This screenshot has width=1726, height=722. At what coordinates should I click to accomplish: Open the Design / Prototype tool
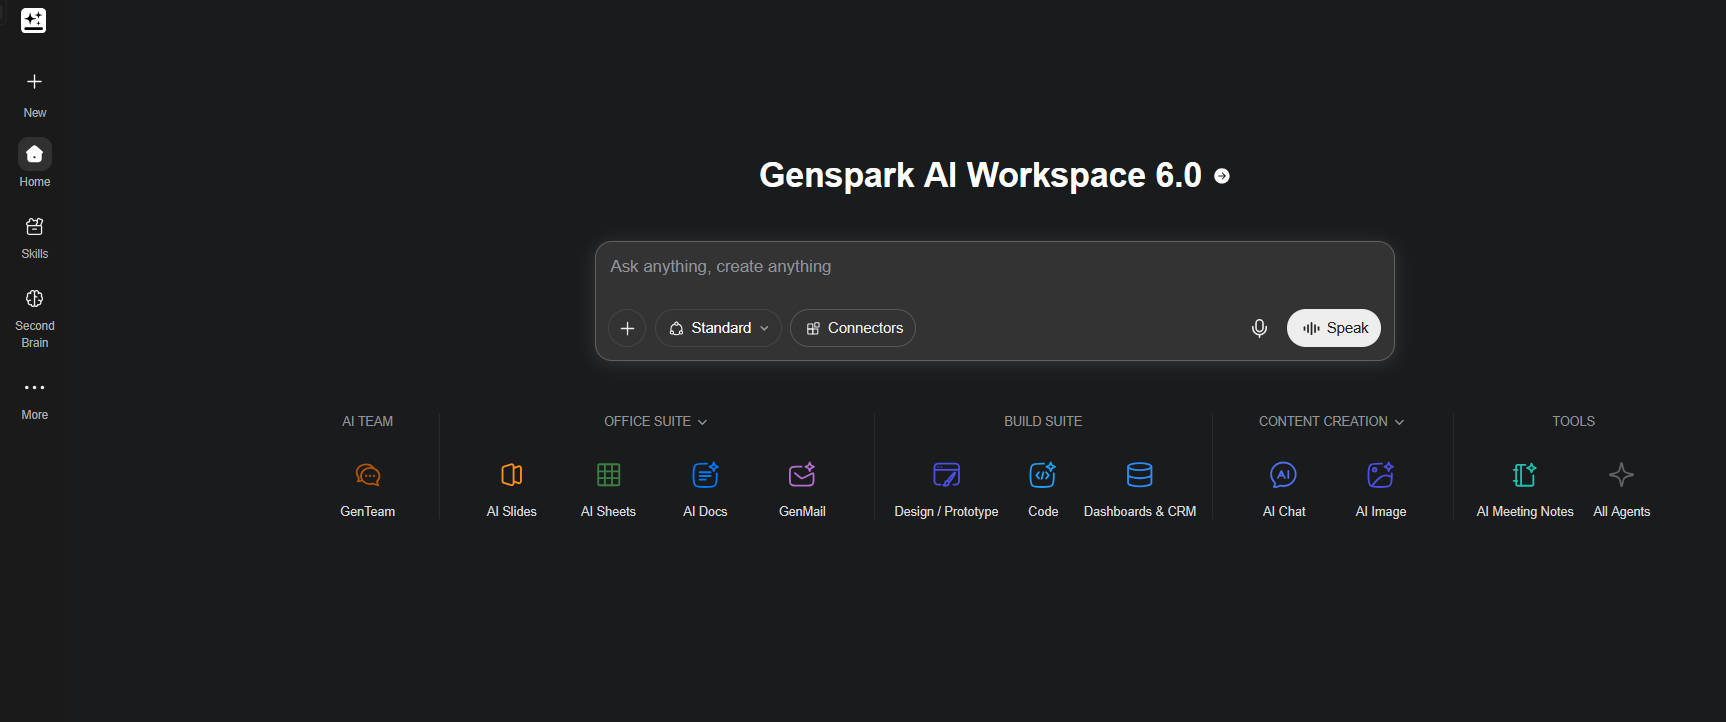click(946, 490)
